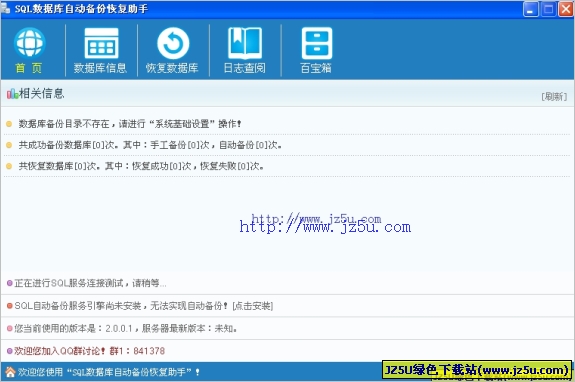The image size is (575, 382).
Task: Open the 百宝箱 cabinet icon
Action: point(316,43)
